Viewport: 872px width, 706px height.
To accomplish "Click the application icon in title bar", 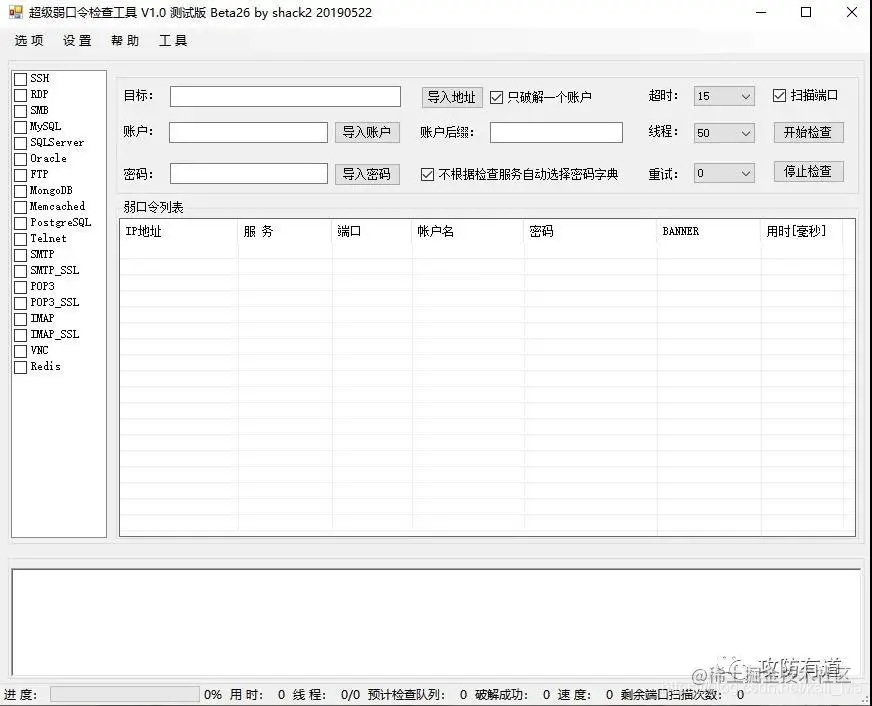I will pos(15,13).
